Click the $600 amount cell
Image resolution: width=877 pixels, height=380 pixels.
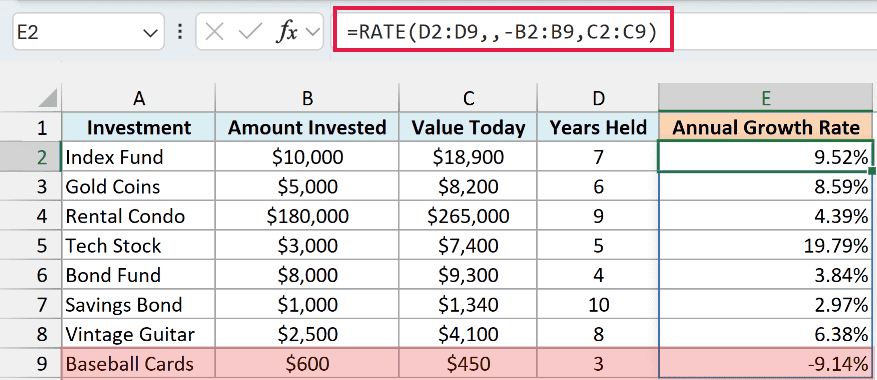(307, 364)
